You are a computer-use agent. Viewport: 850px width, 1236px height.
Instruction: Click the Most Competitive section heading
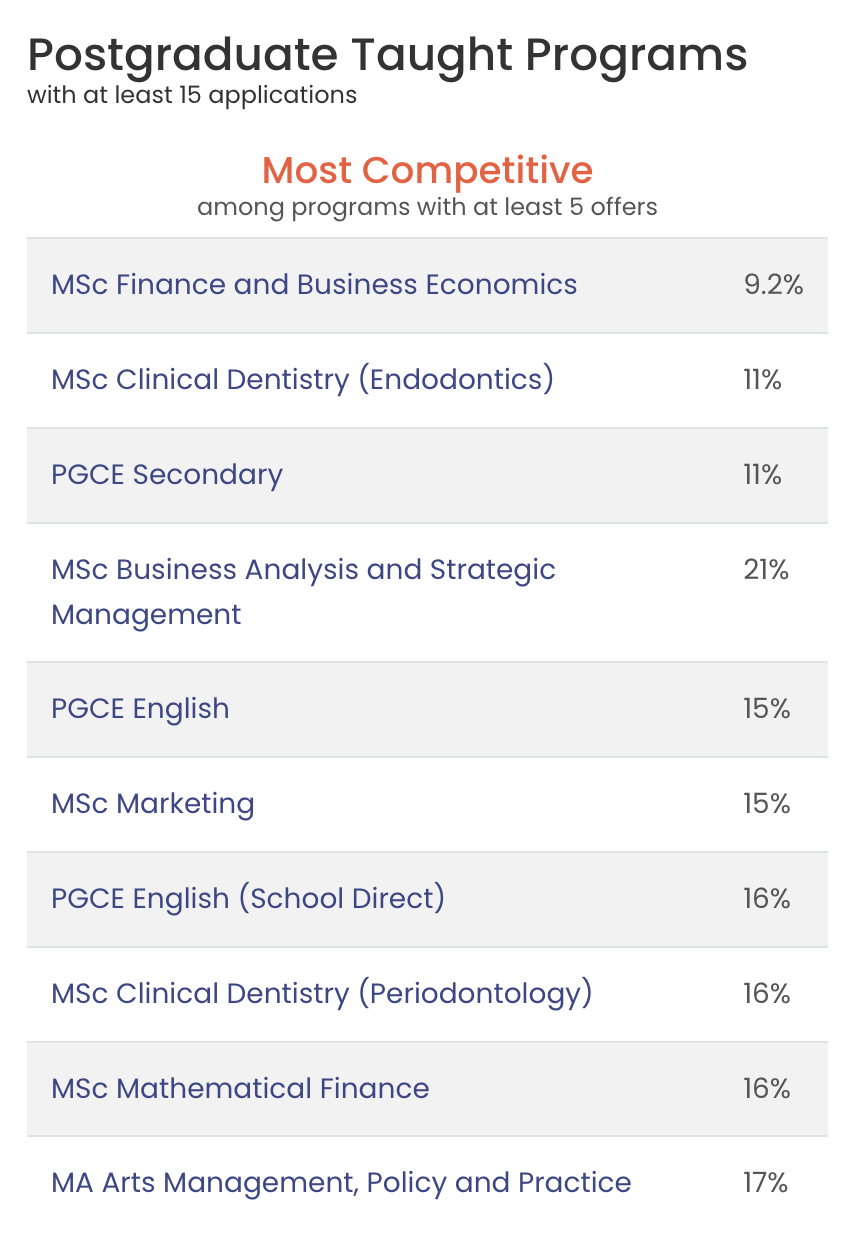tap(427, 170)
